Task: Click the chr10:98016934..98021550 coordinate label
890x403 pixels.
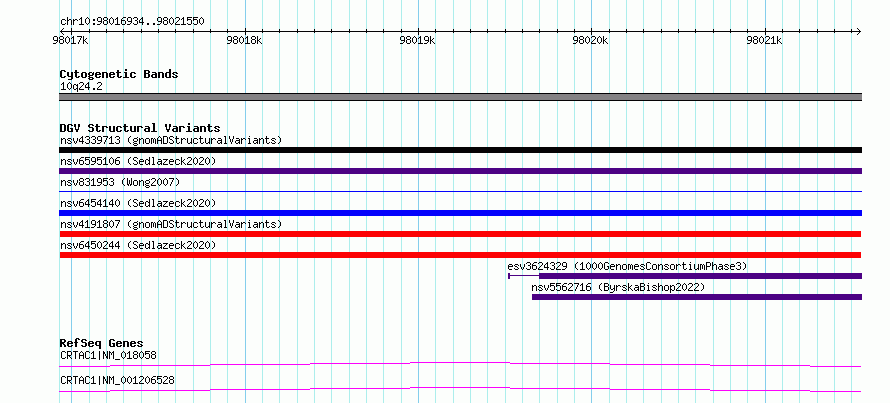Action: pos(132,22)
